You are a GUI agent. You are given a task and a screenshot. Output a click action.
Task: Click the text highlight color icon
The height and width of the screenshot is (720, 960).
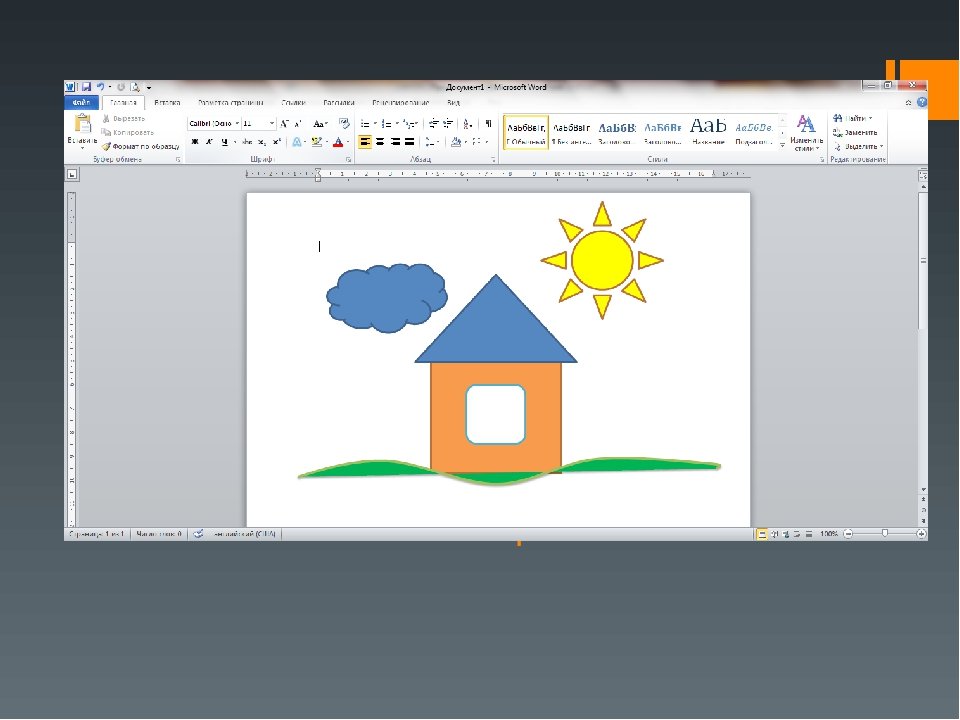316,142
